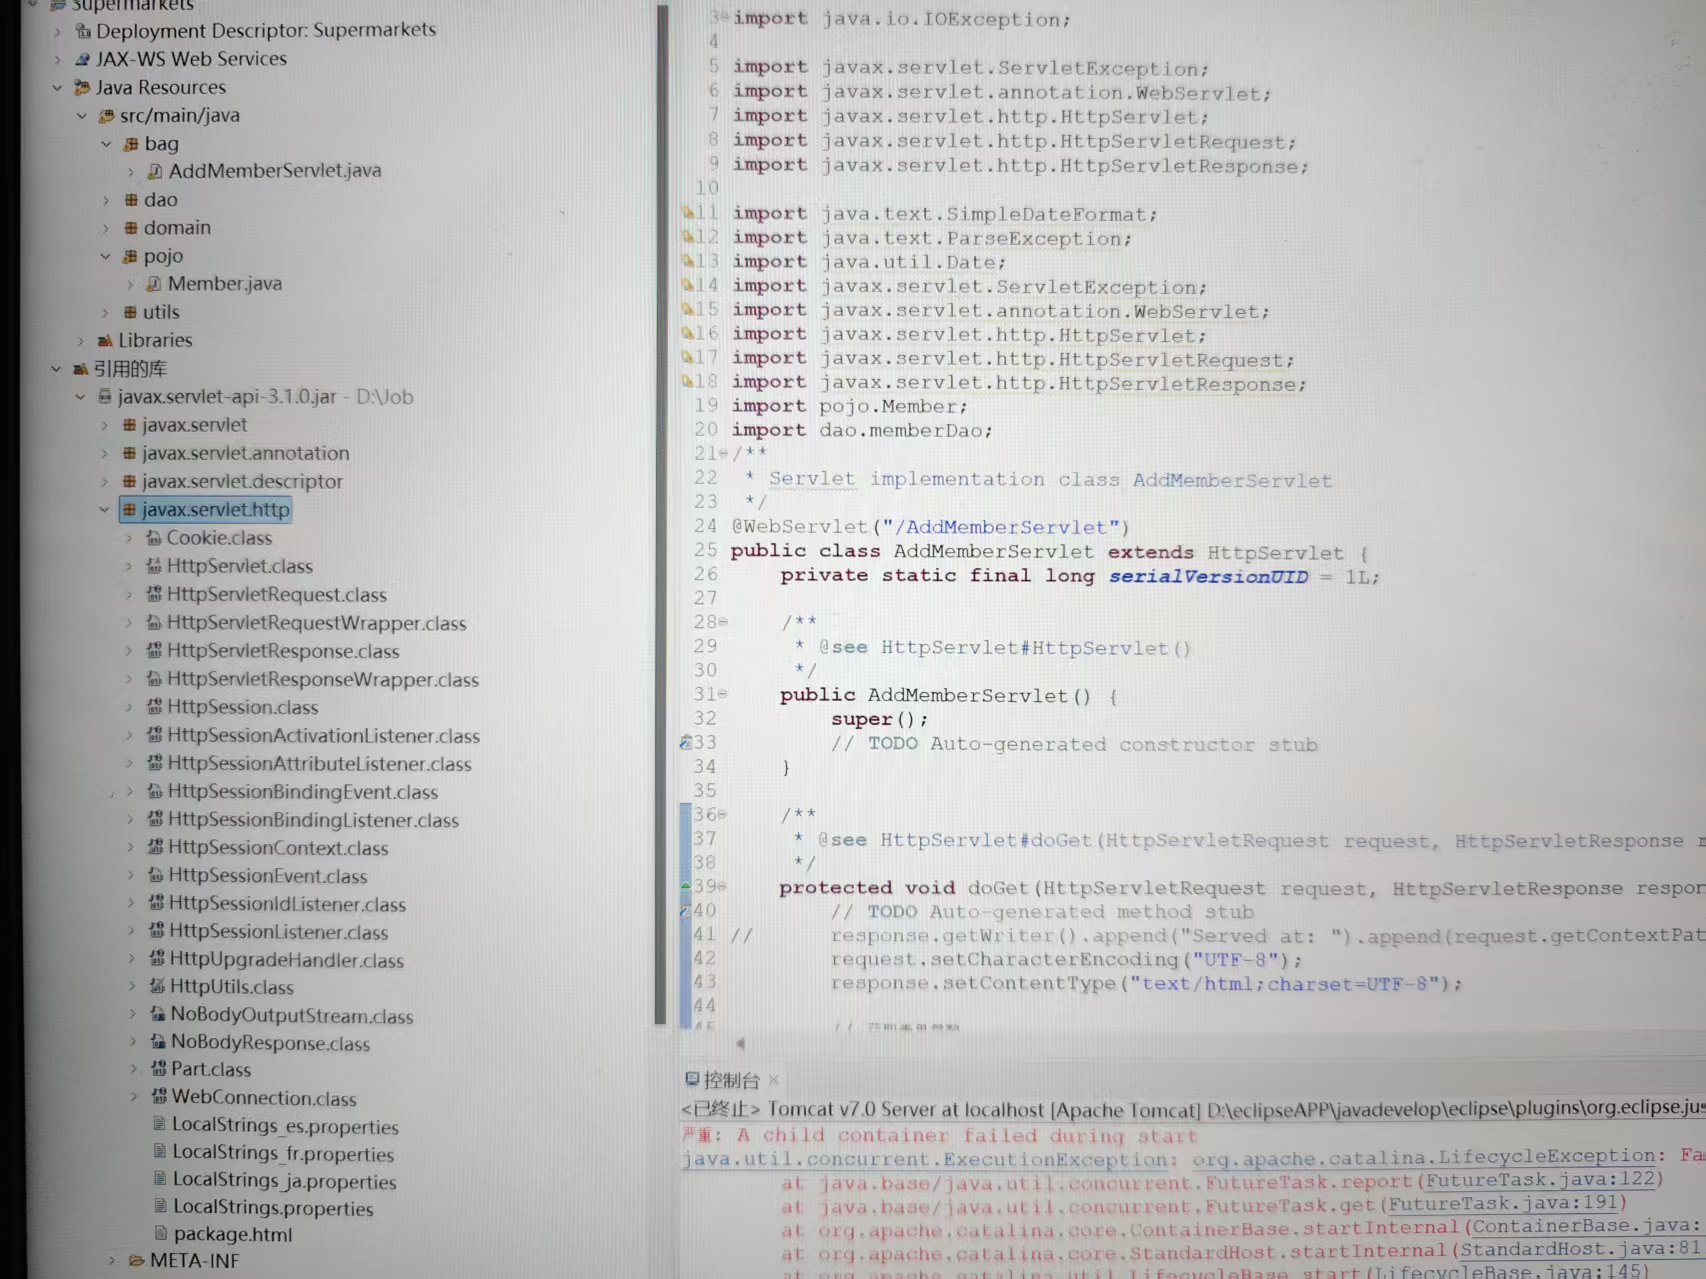Click warning marker on line 11
The image size is (1706, 1279).
tap(687, 213)
